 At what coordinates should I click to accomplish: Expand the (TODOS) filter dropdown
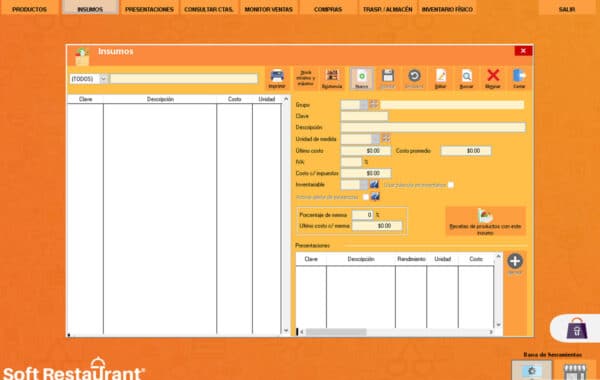tap(103, 79)
